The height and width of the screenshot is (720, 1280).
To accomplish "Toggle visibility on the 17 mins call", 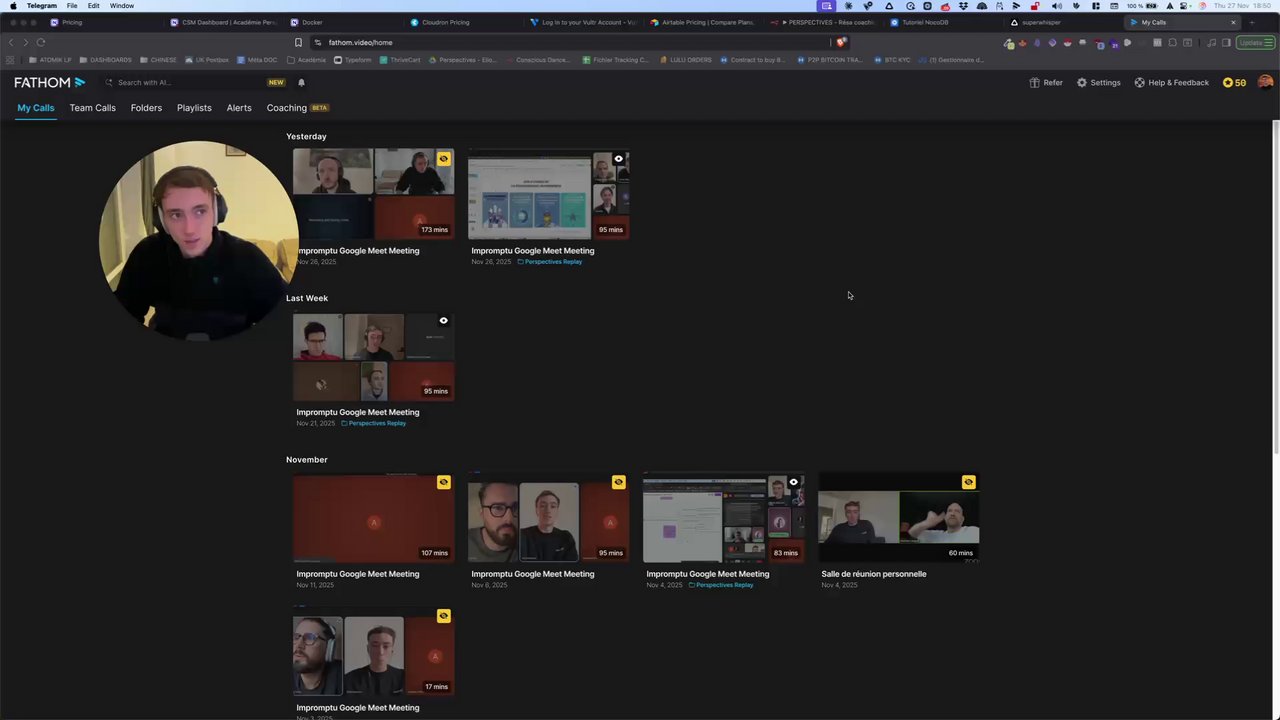I will click(443, 616).
